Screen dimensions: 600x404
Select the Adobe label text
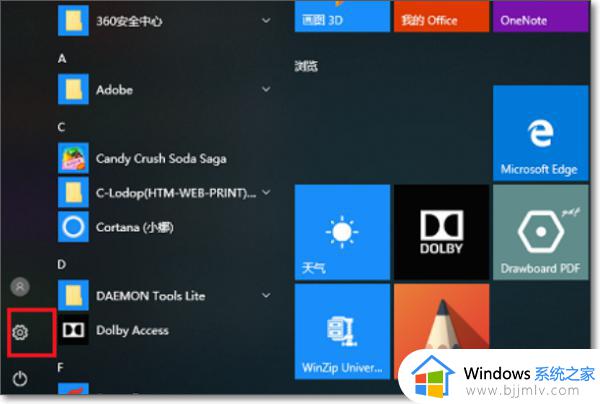[114, 90]
